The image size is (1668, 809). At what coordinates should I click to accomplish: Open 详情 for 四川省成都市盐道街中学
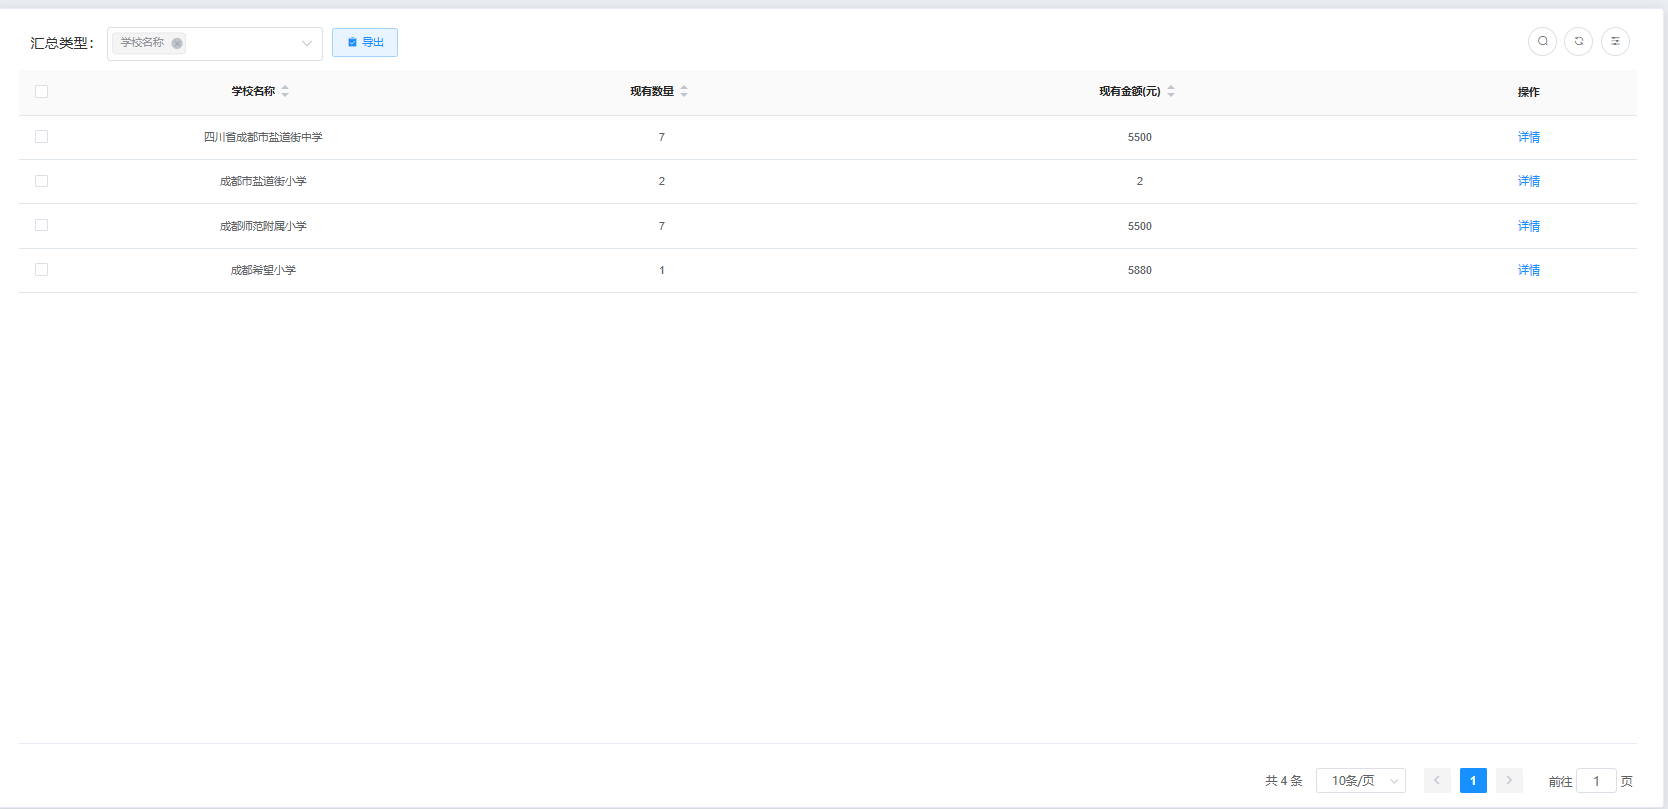pyautogui.click(x=1528, y=137)
